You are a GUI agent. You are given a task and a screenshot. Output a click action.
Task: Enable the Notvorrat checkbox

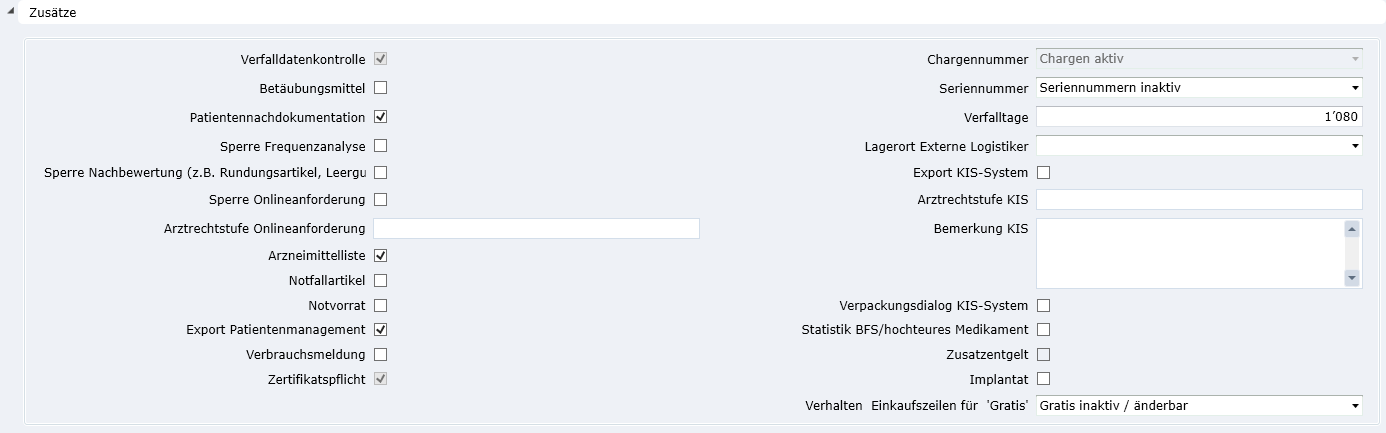point(381,305)
